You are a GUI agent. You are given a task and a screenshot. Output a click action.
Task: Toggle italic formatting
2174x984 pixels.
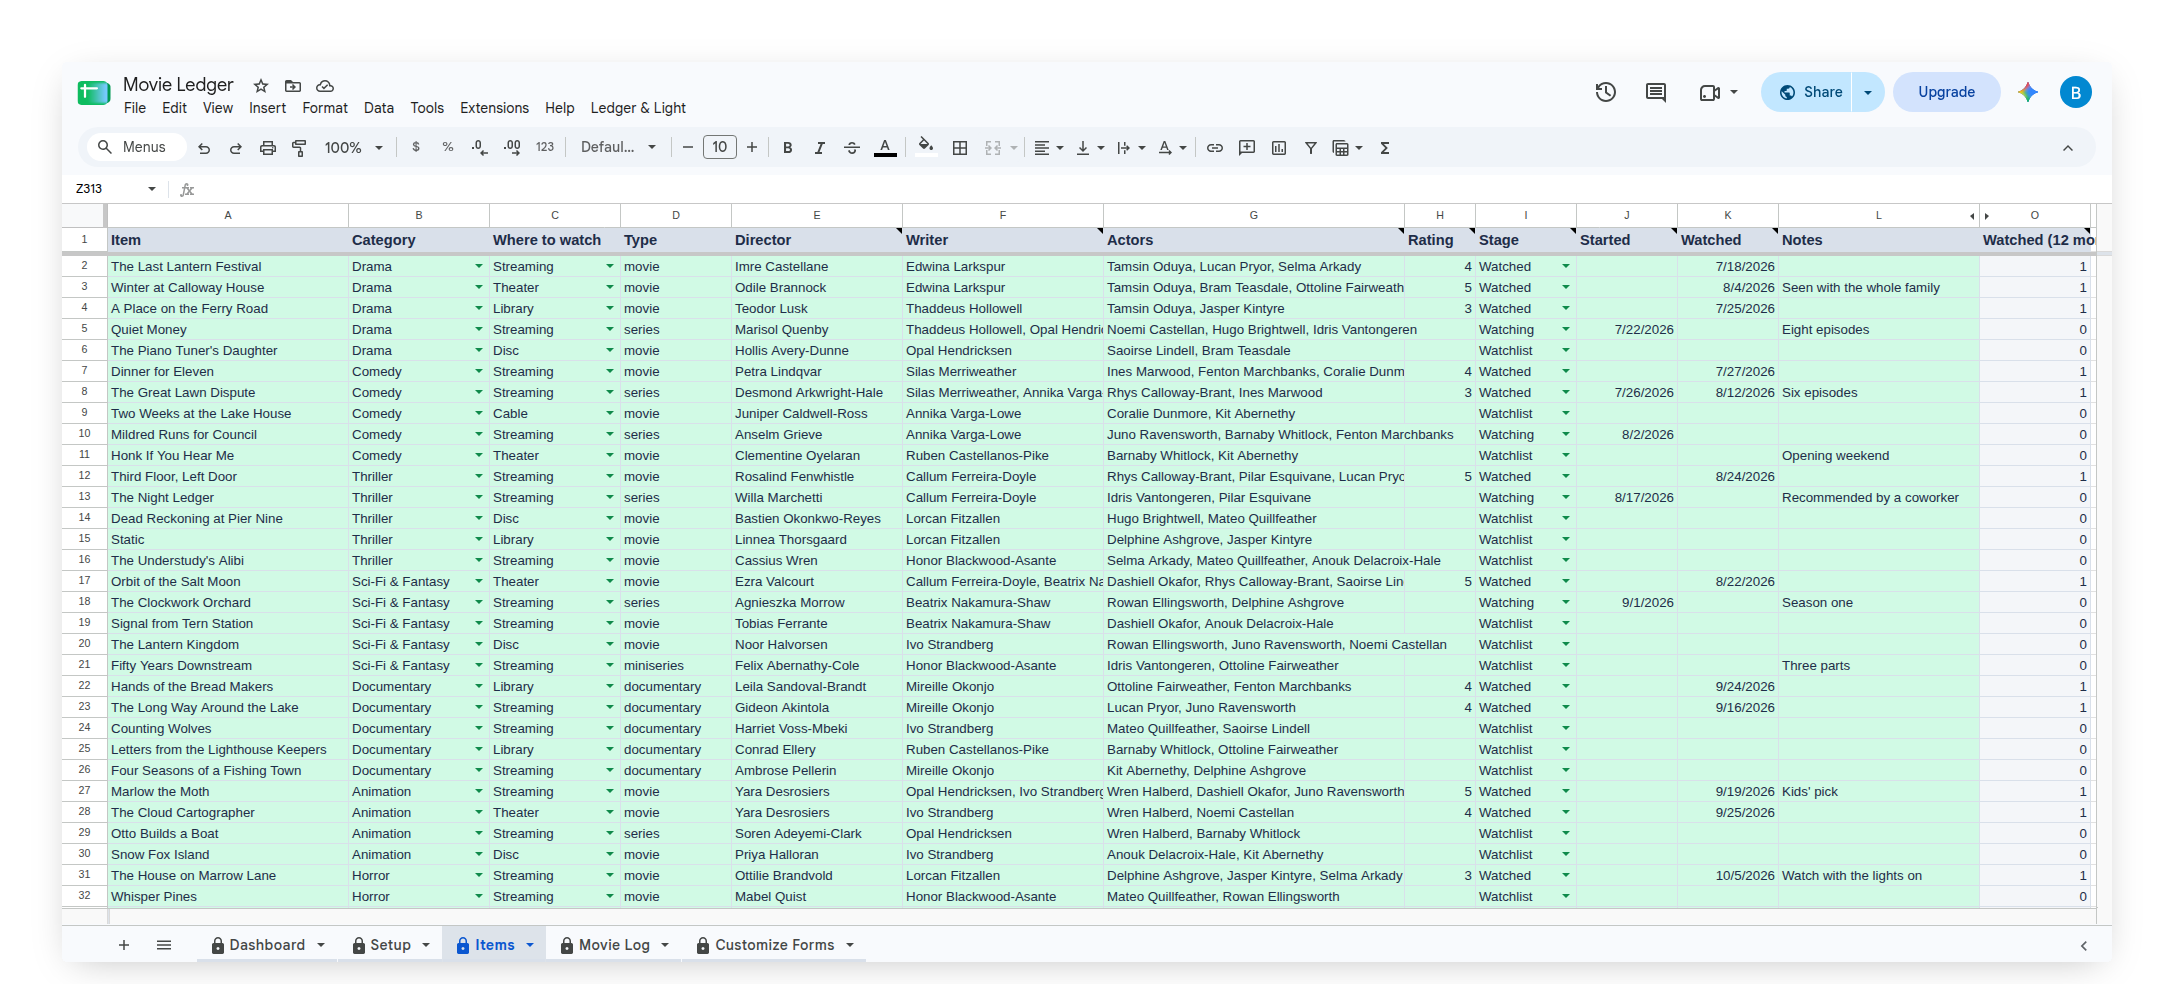[820, 148]
